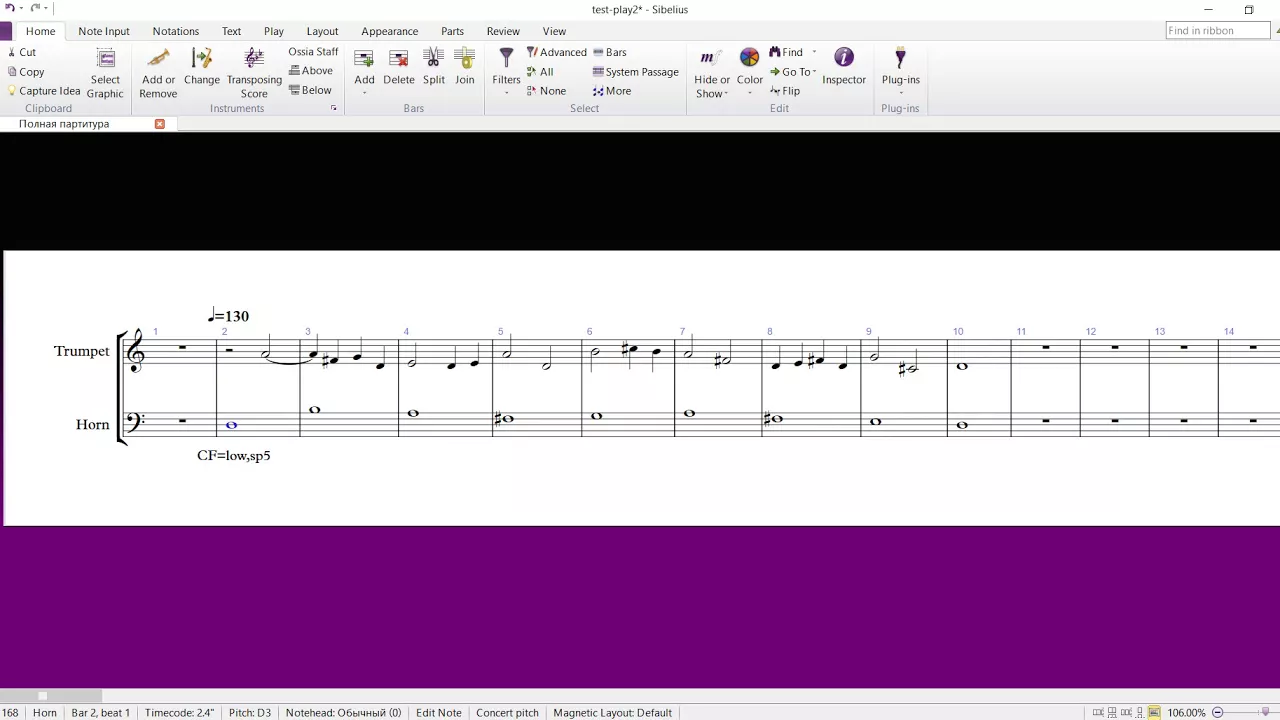The height and width of the screenshot is (720, 1280).
Task: Click Magnetic Layout: Default in status bar
Action: tap(613, 713)
